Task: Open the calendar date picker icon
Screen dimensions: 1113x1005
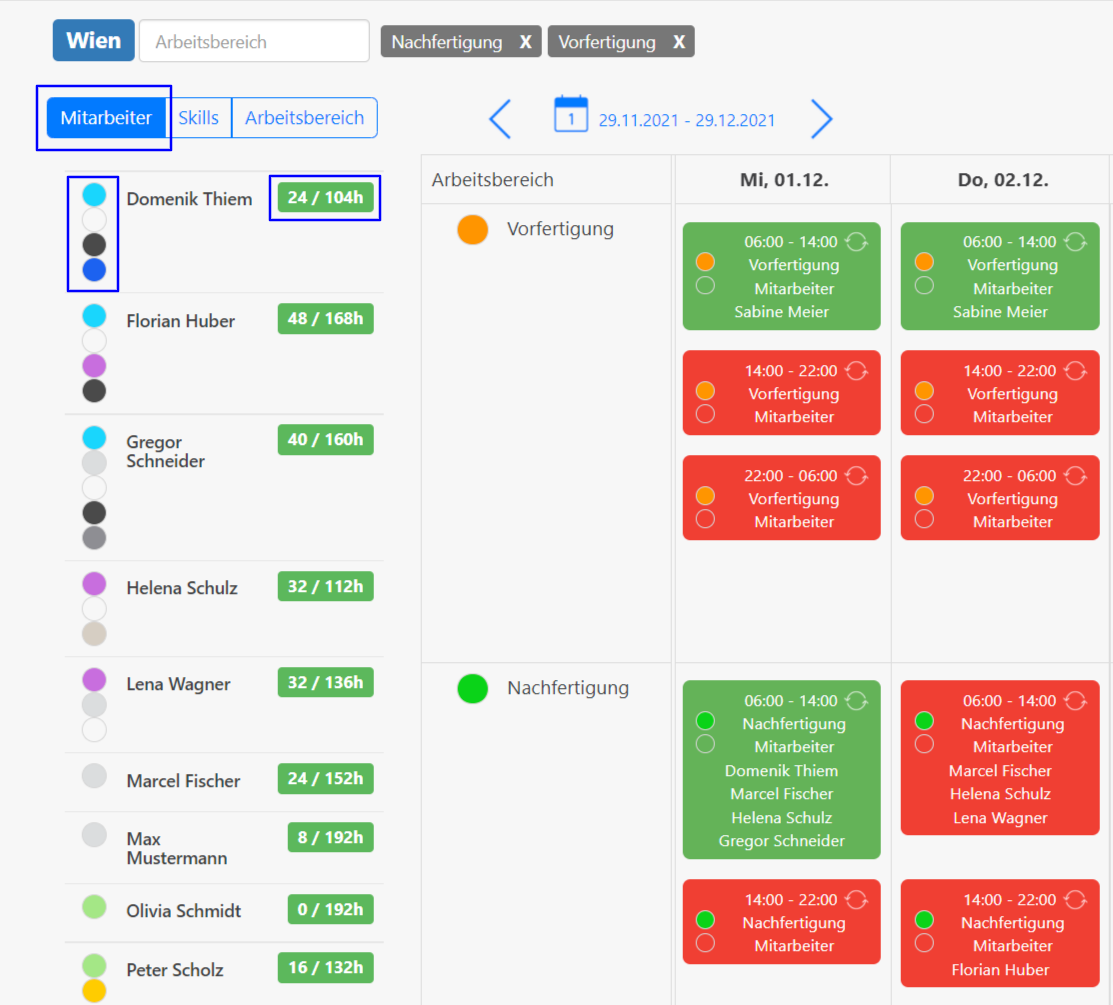Action: [x=571, y=115]
